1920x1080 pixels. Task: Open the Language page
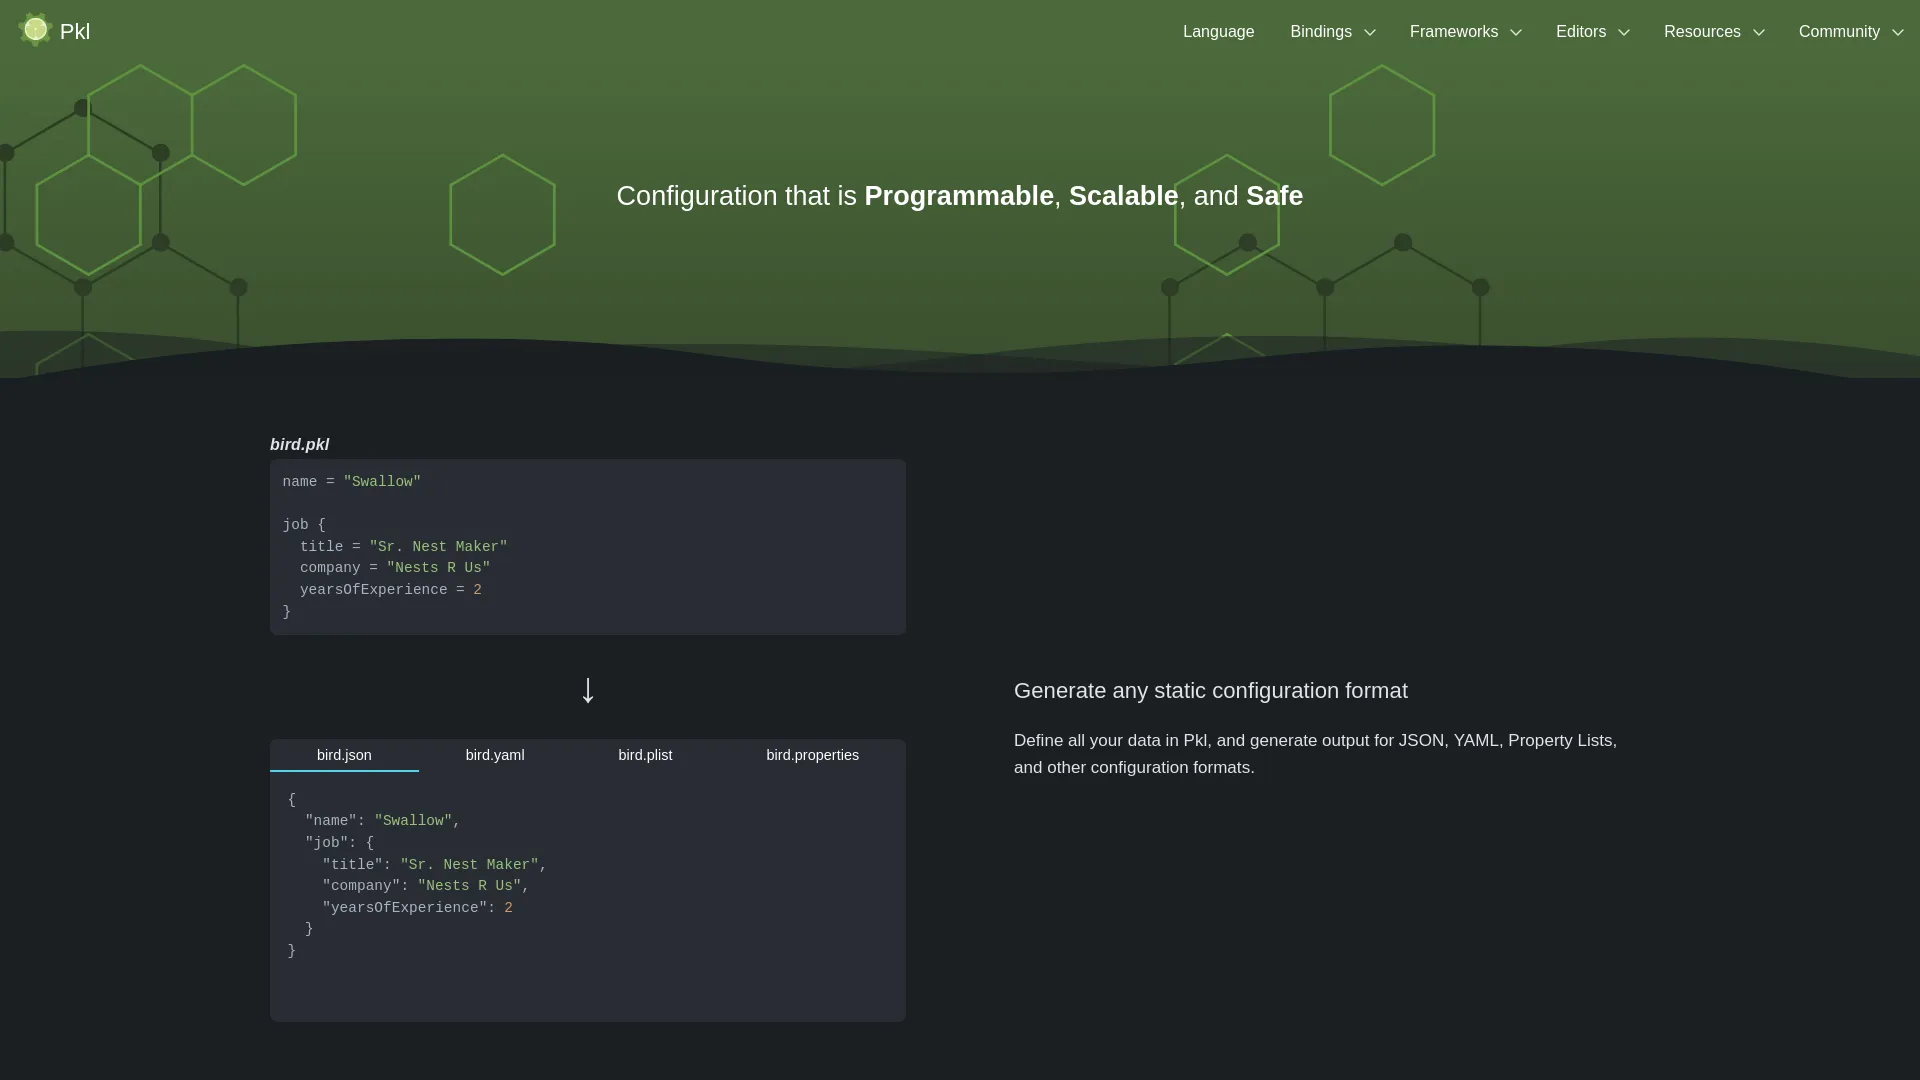1218,32
